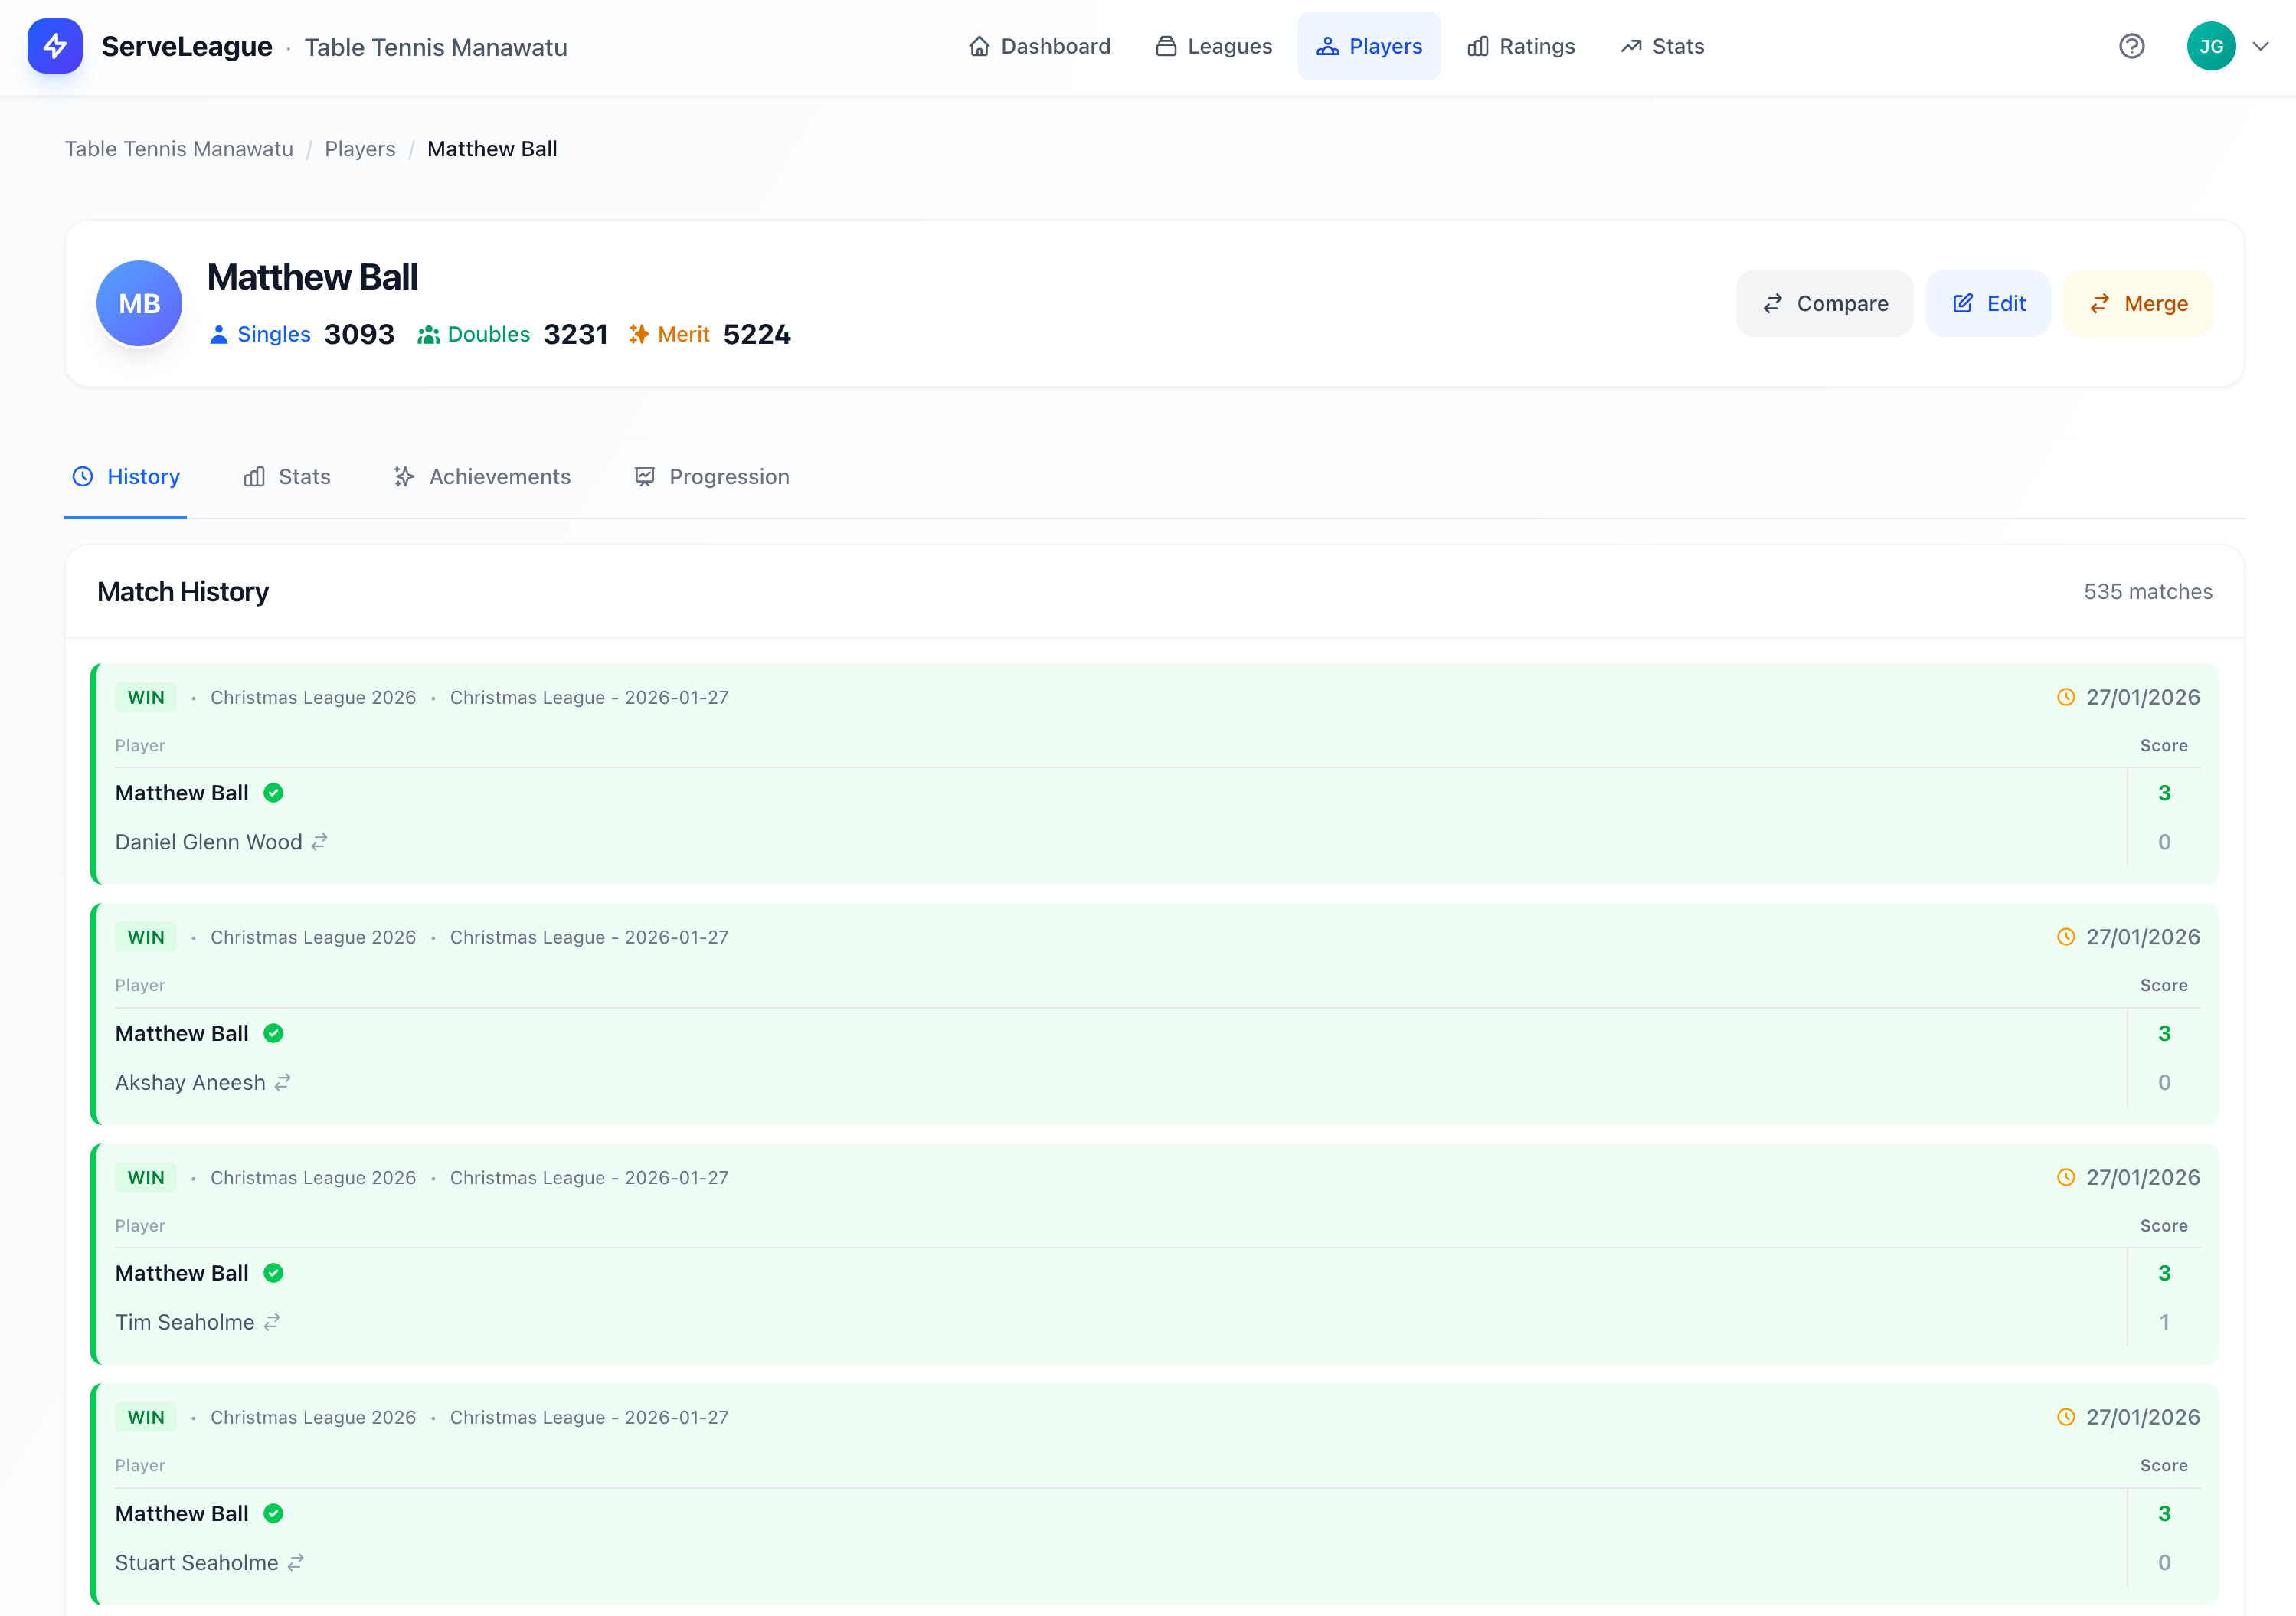
Task: Select the Stats tab under player card
Action: [x=287, y=477]
